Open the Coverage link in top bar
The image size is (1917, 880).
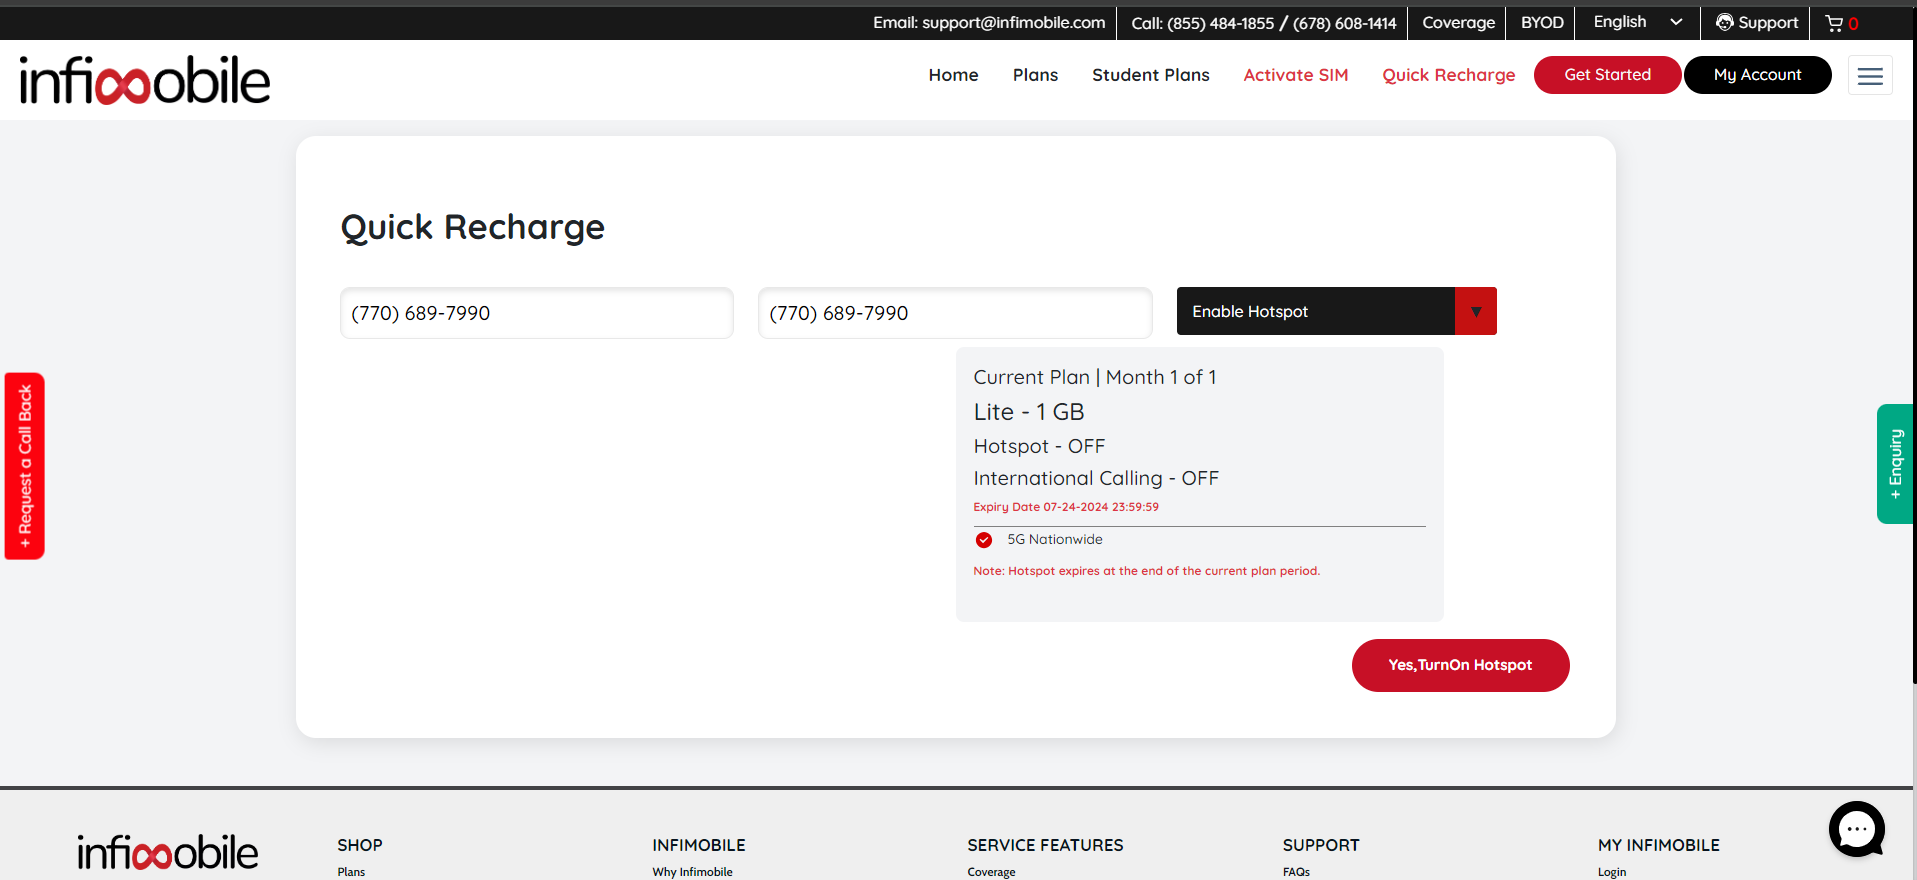pos(1458,22)
